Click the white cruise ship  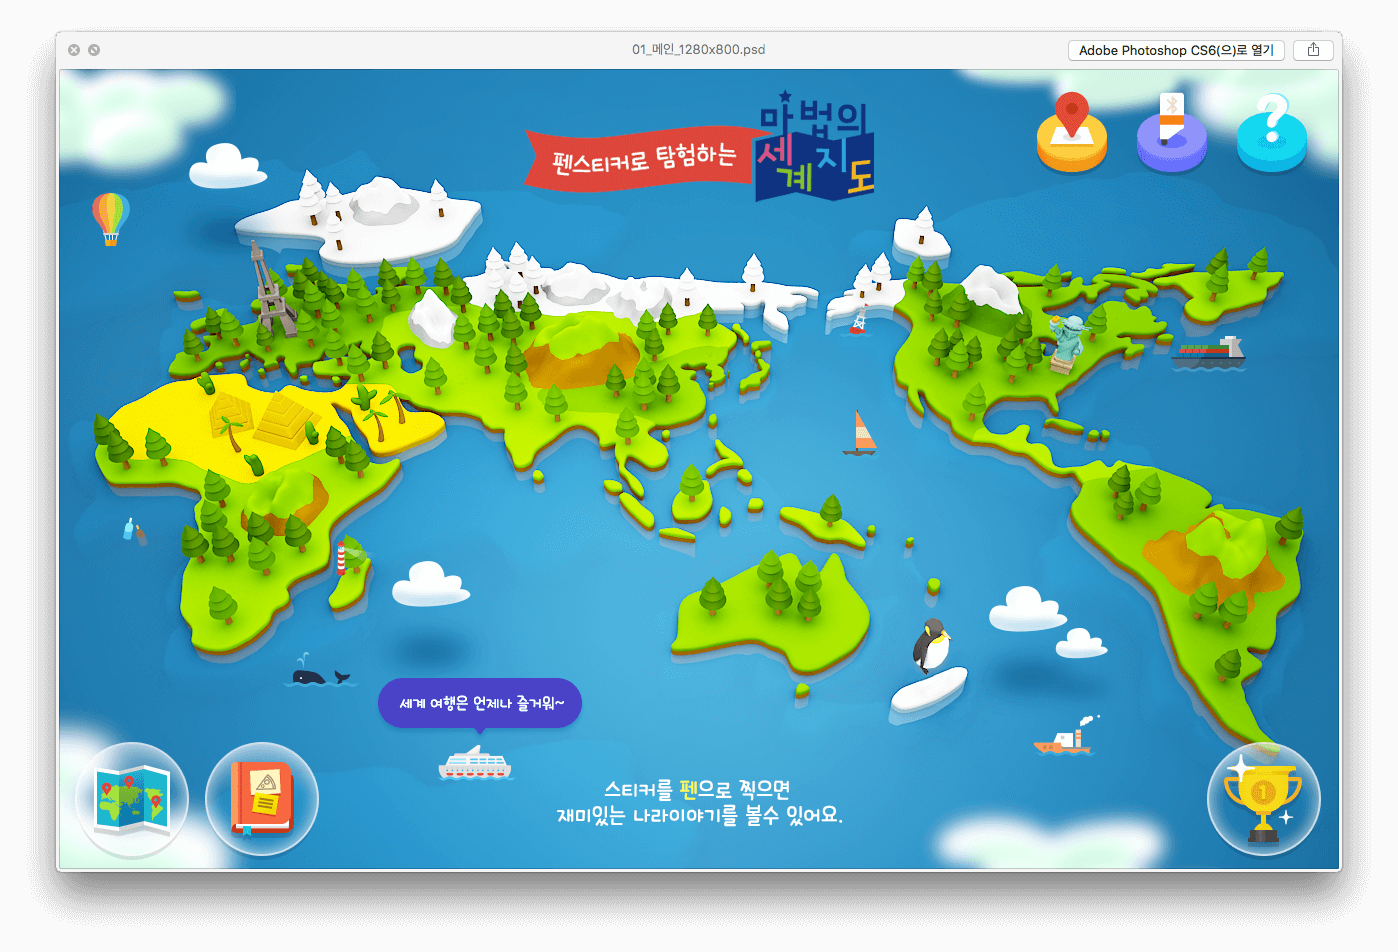[475, 763]
